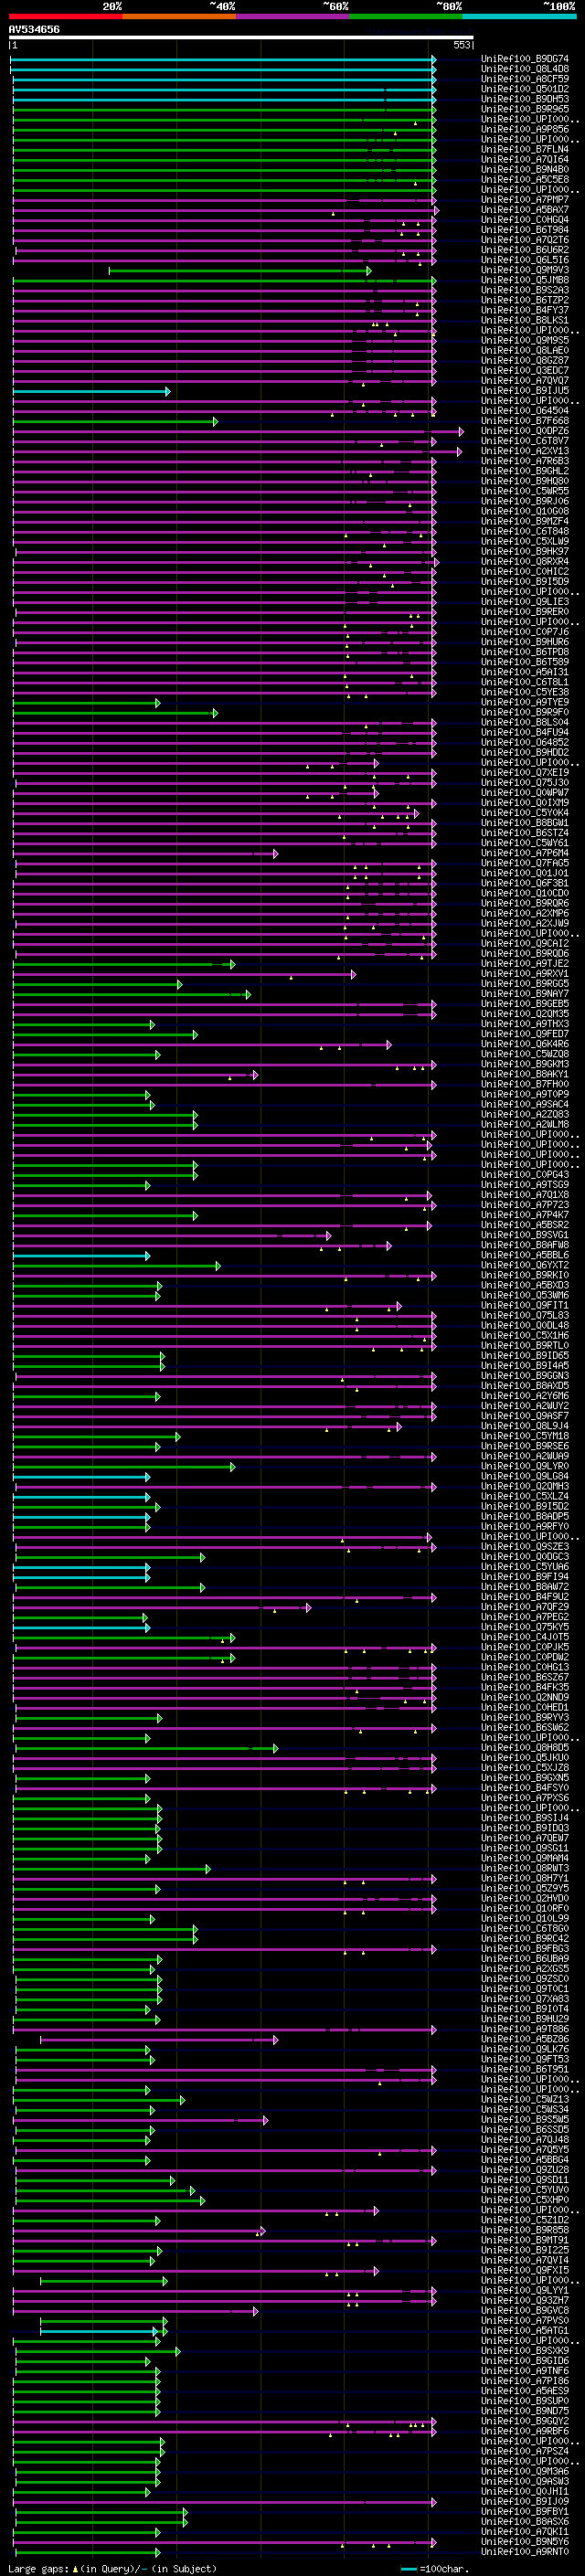Click the red 20% identity legend segment

[x=66, y=16]
